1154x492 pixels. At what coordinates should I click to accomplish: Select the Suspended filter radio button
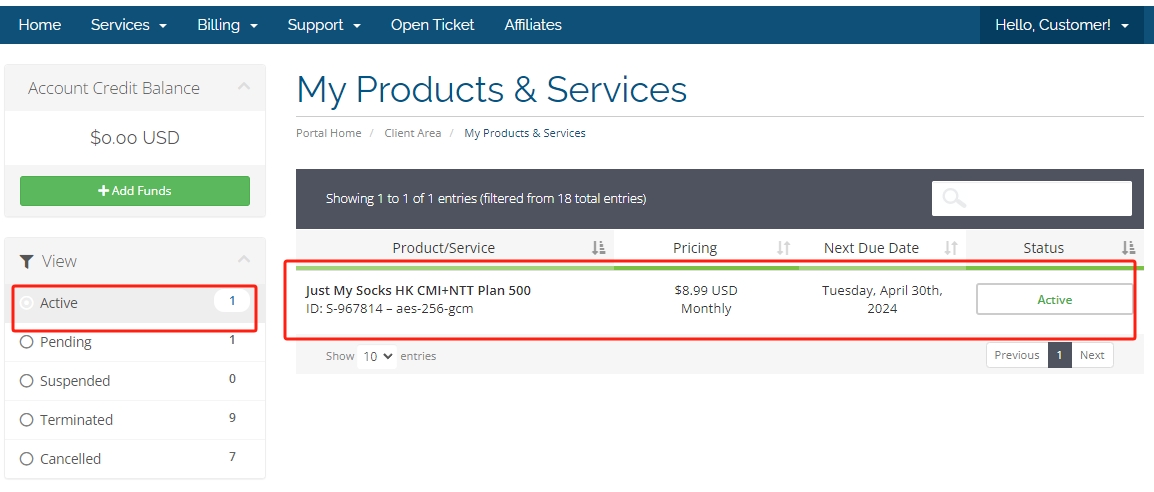click(x=26, y=381)
